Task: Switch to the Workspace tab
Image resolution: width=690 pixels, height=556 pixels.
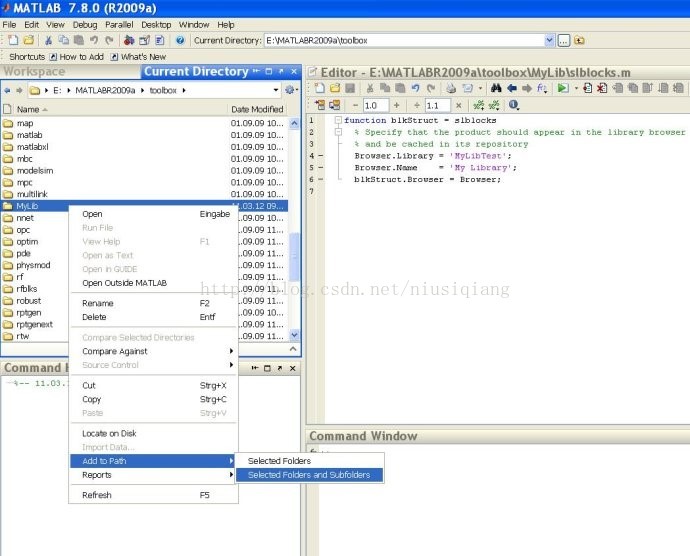Action: (x=34, y=71)
